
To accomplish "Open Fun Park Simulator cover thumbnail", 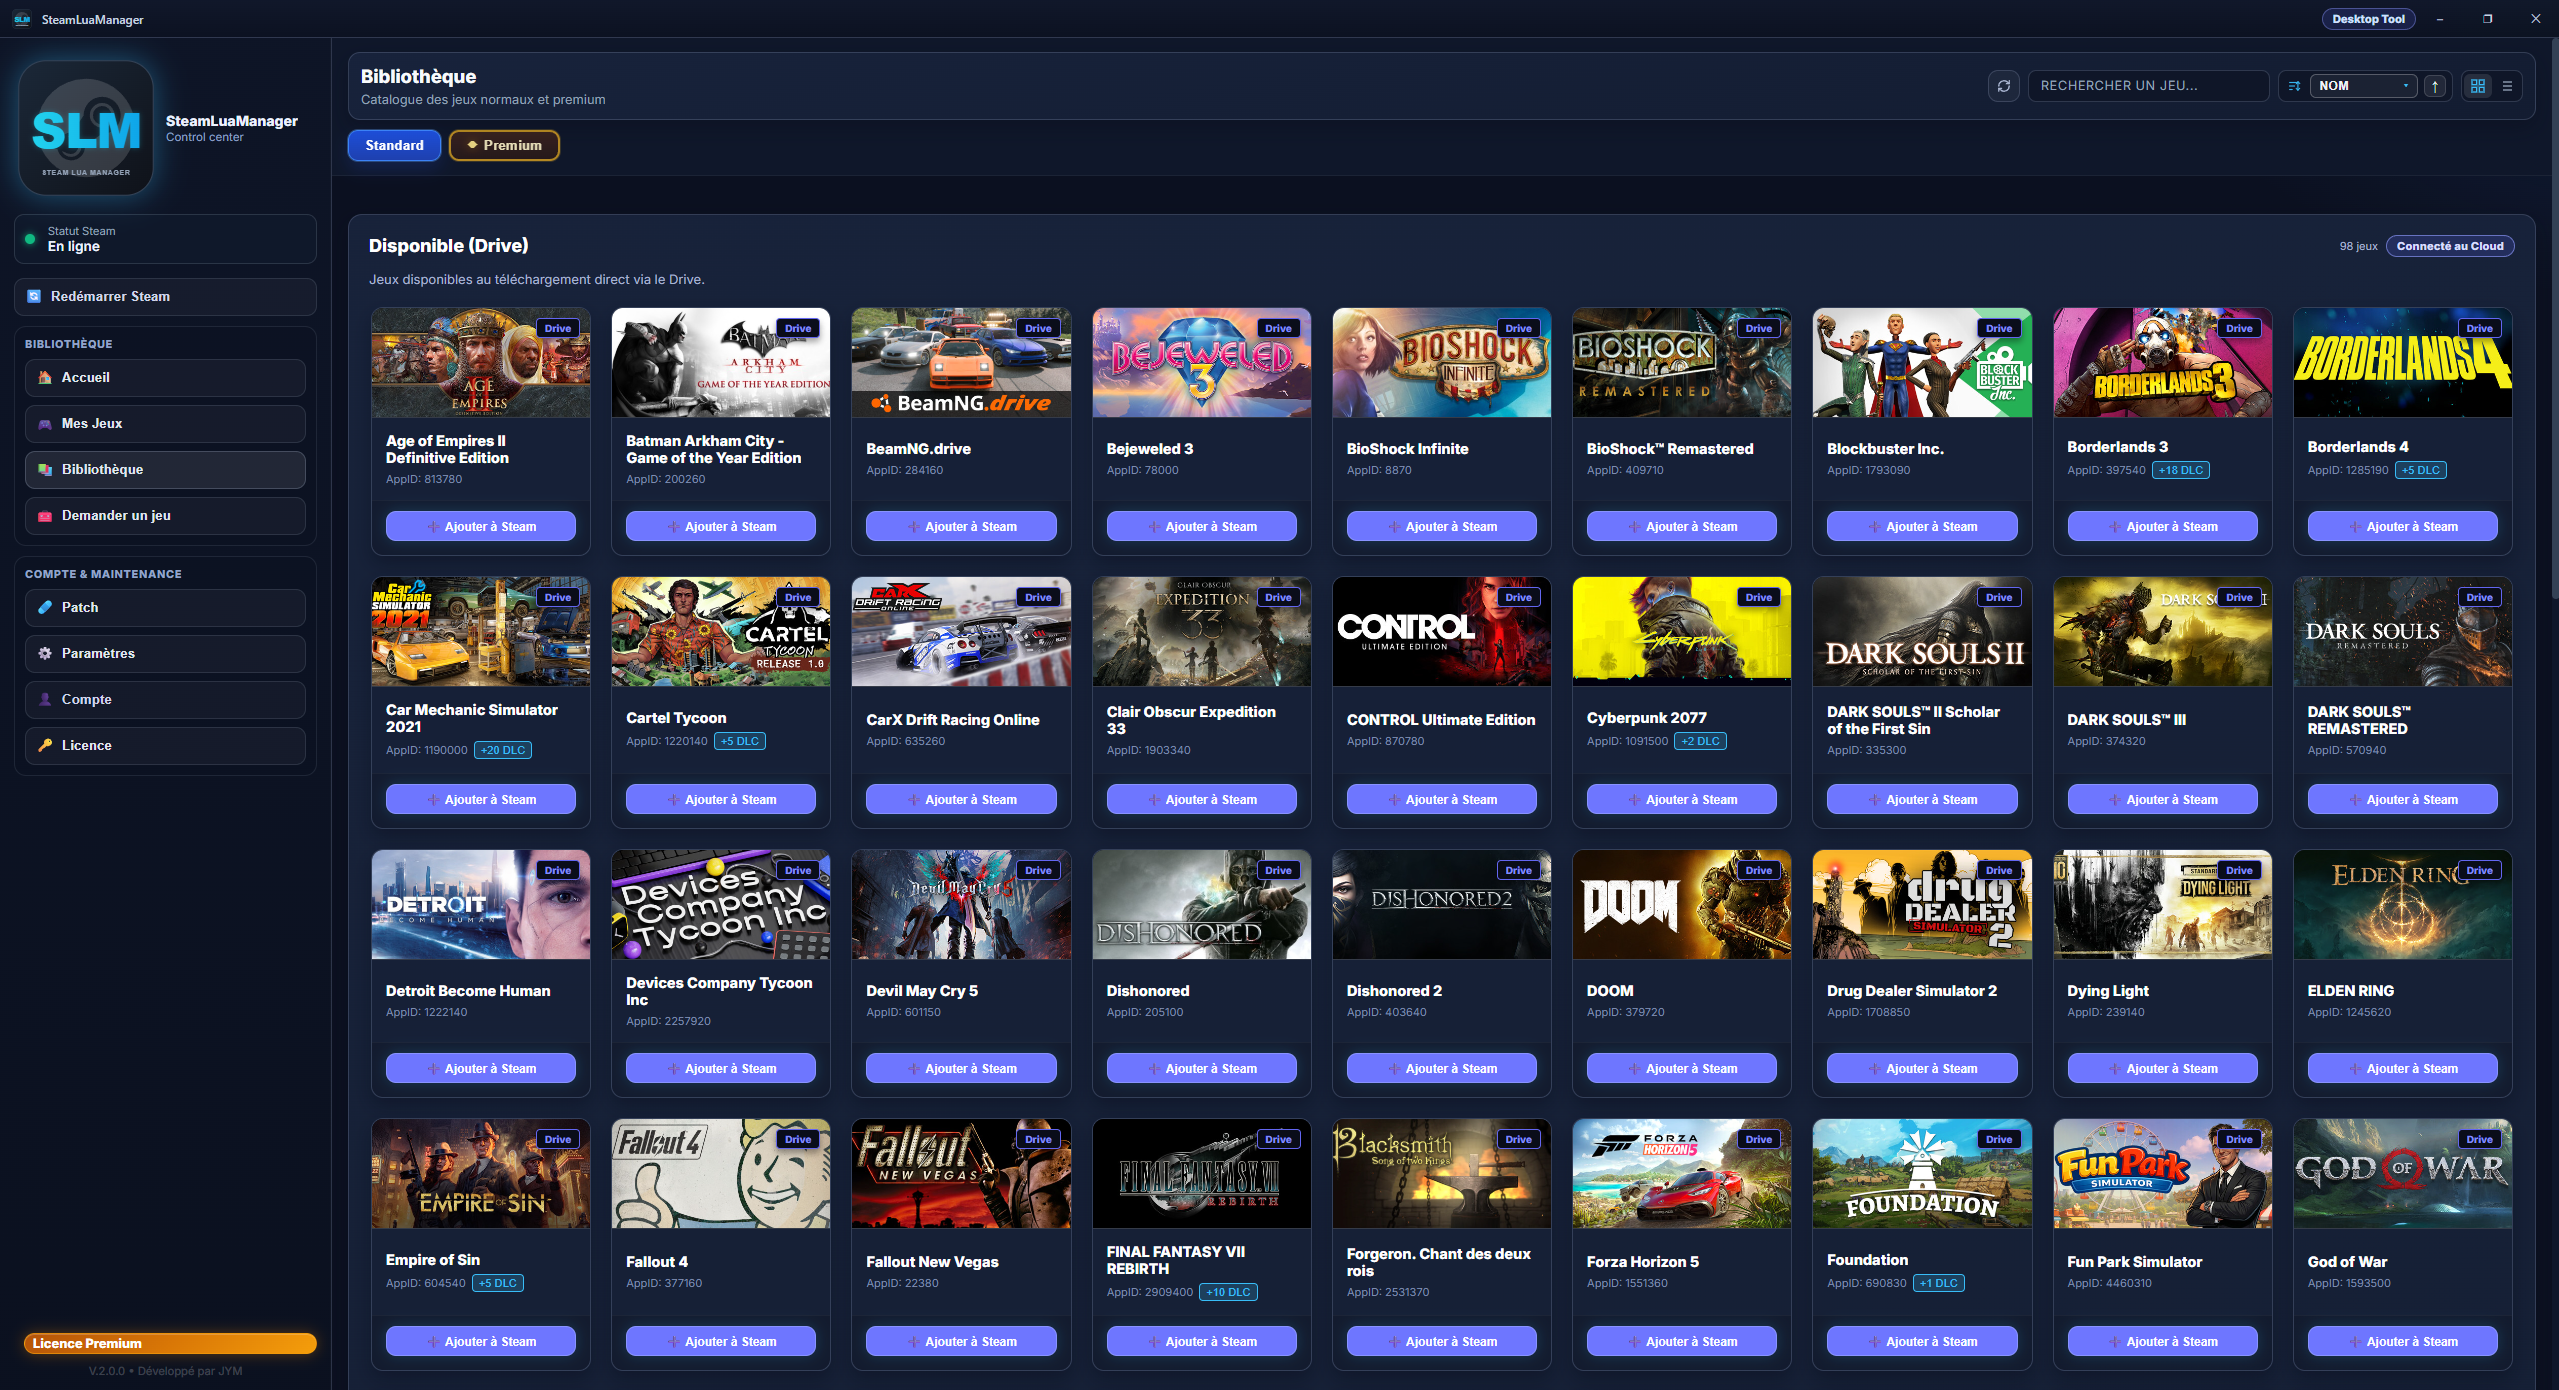I will [2162, 1173].
